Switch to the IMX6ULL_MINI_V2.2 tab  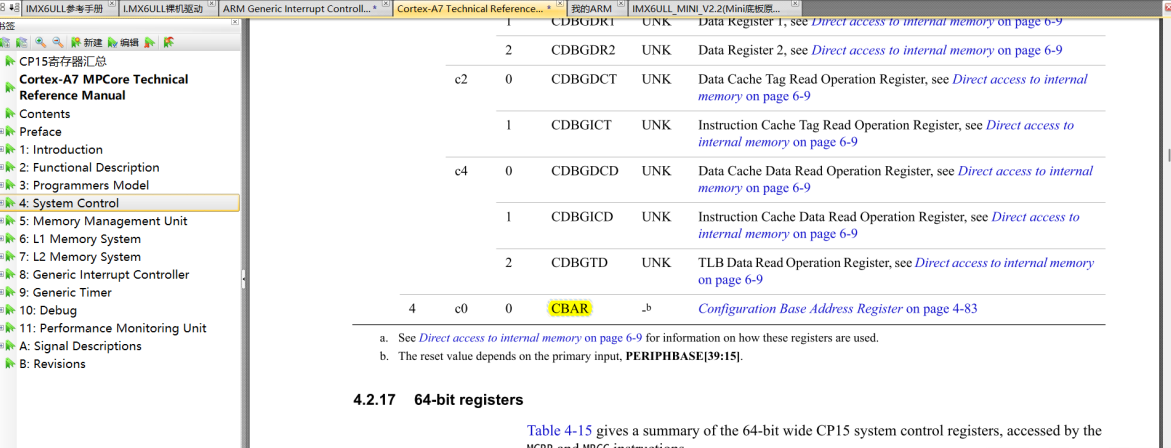[x=715, y=9]
